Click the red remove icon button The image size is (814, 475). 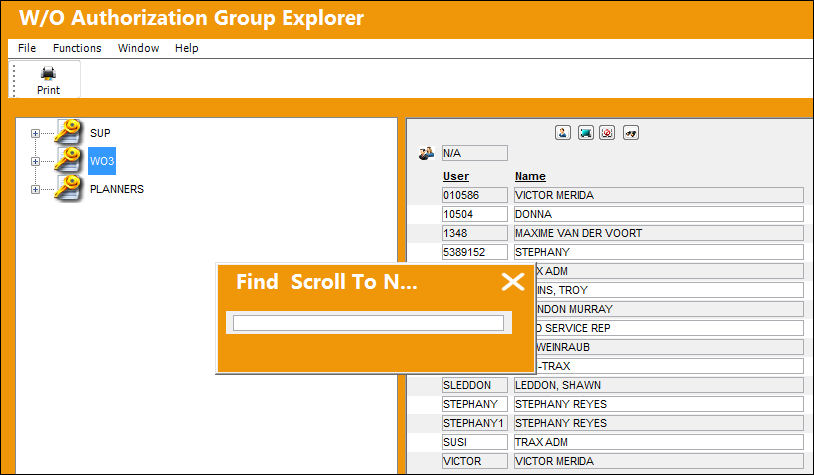(607, 133)
